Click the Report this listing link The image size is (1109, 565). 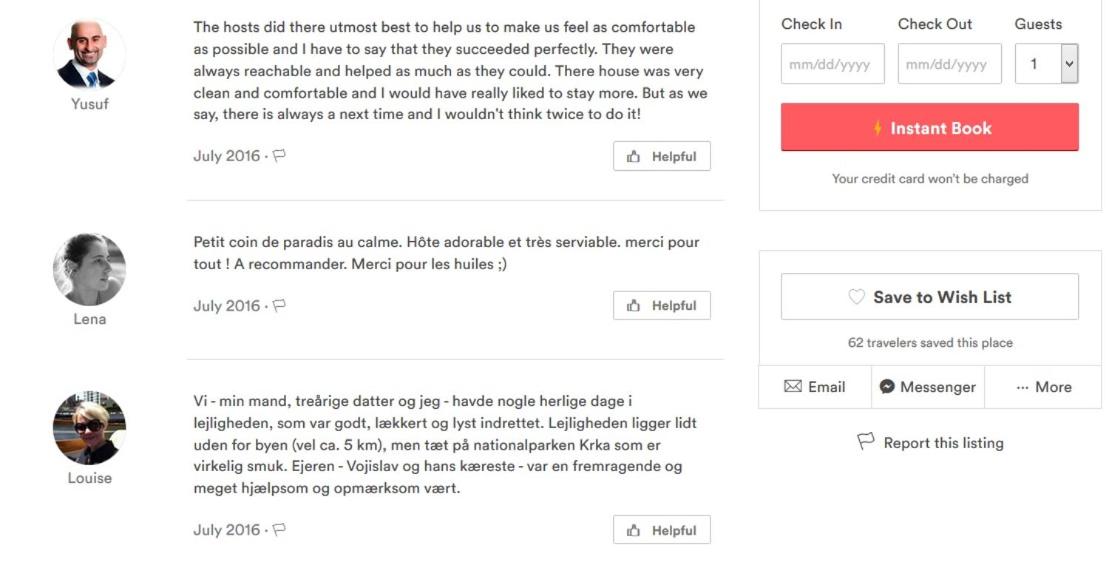(943, 443)
